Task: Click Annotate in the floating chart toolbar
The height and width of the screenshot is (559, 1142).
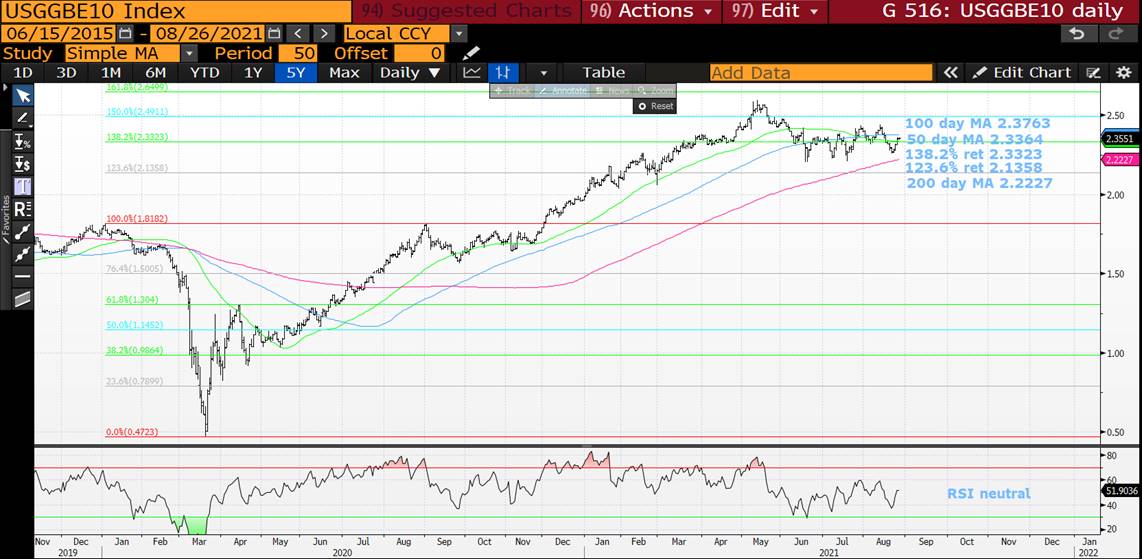Action: (562, 90)
